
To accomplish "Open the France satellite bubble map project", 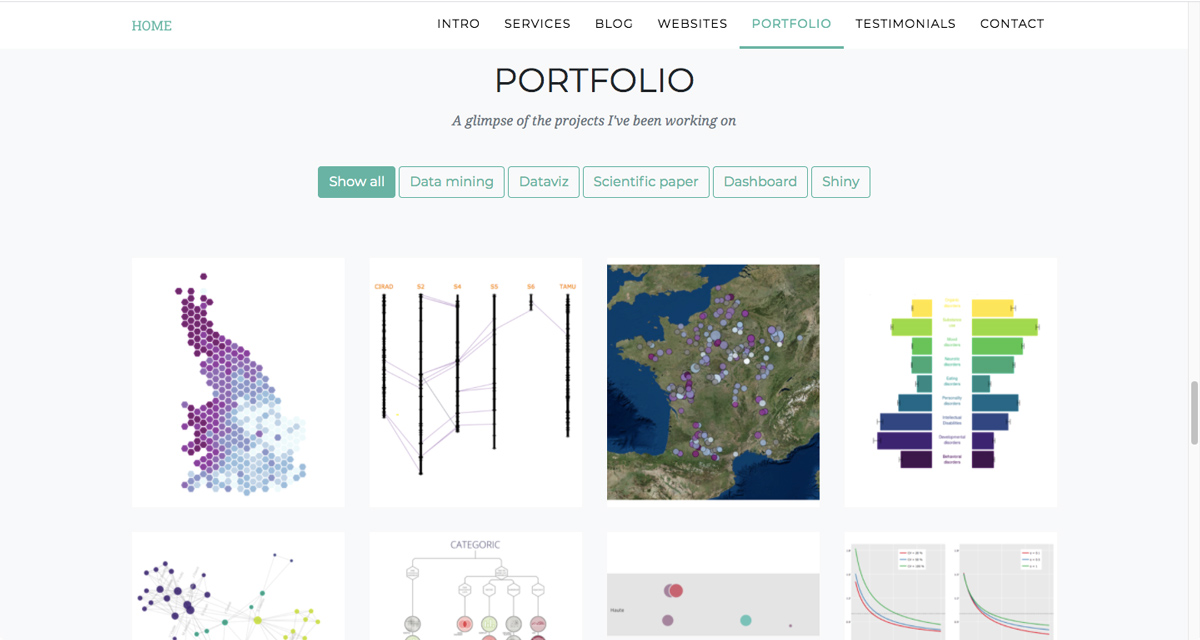I will click(x=712, y=381).
